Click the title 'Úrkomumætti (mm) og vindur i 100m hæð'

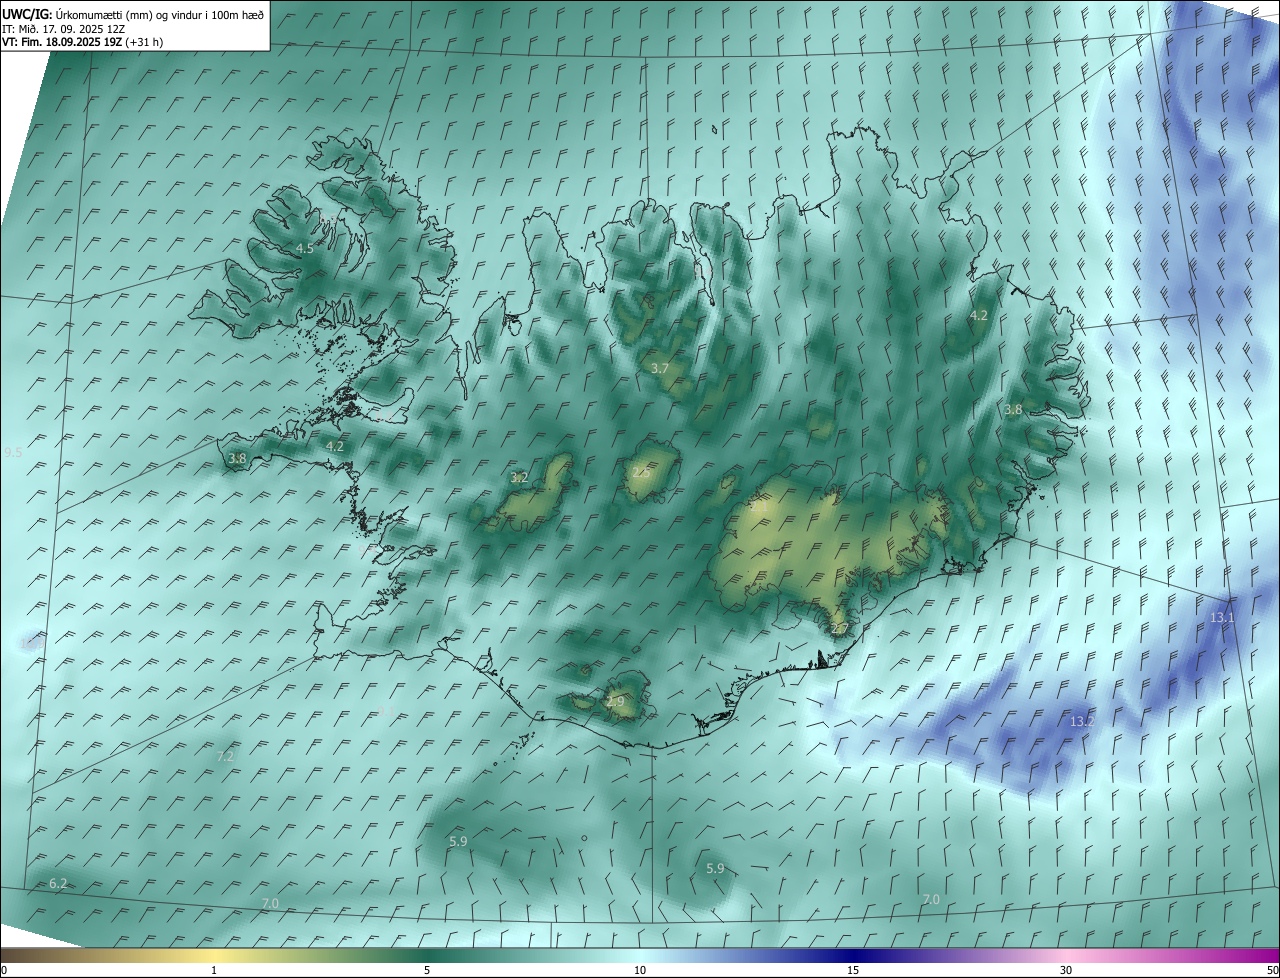click(x=160, y=15)
